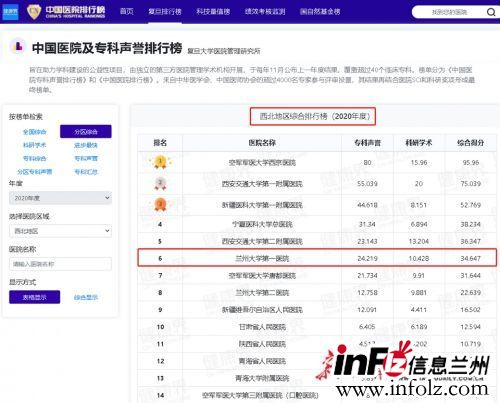Image resolution: width=500 pixels, height=403 pixels.
Task: Click the gold first-place medal icon
Action: (160, 162)
